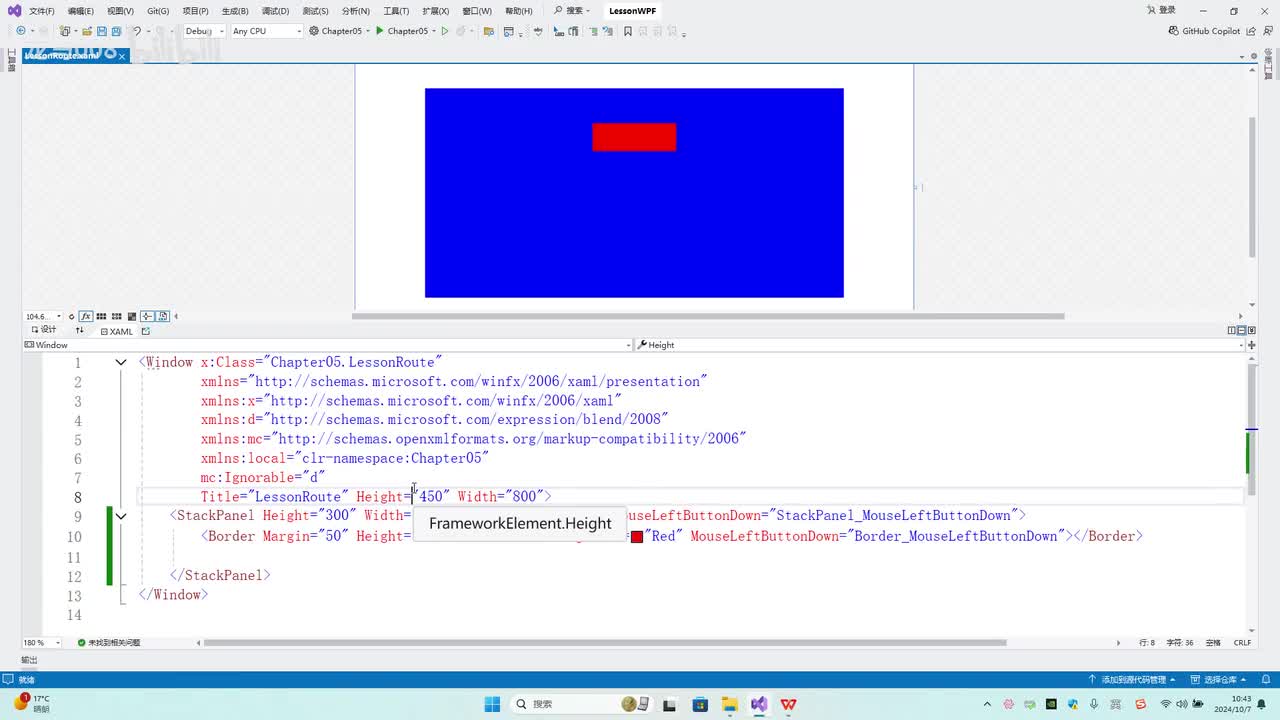
Task: Toggle snapping to snaplines icon
Action: coord(147,316)
